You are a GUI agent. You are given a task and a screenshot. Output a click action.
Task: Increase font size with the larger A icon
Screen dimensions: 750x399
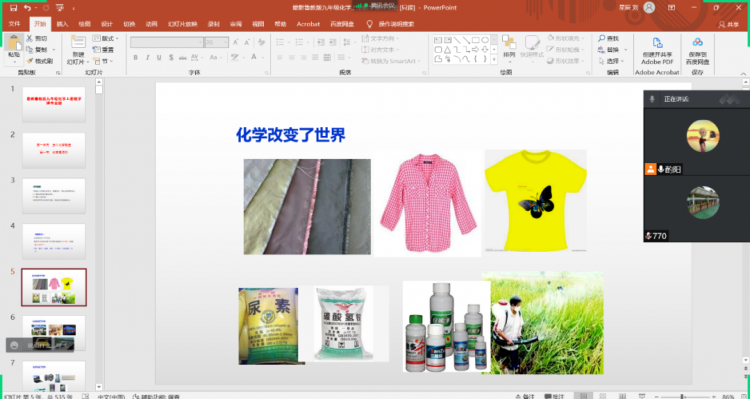[236, 43]
